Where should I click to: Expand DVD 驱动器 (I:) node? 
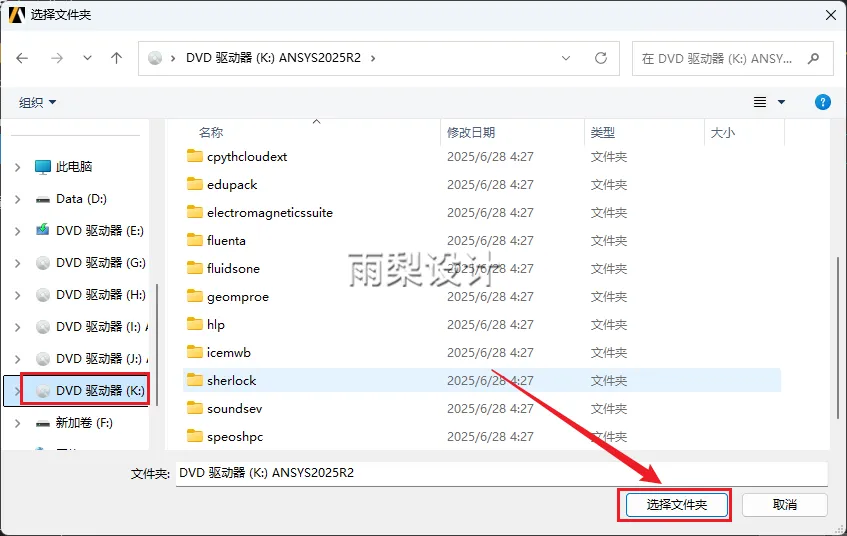point(17,327)
